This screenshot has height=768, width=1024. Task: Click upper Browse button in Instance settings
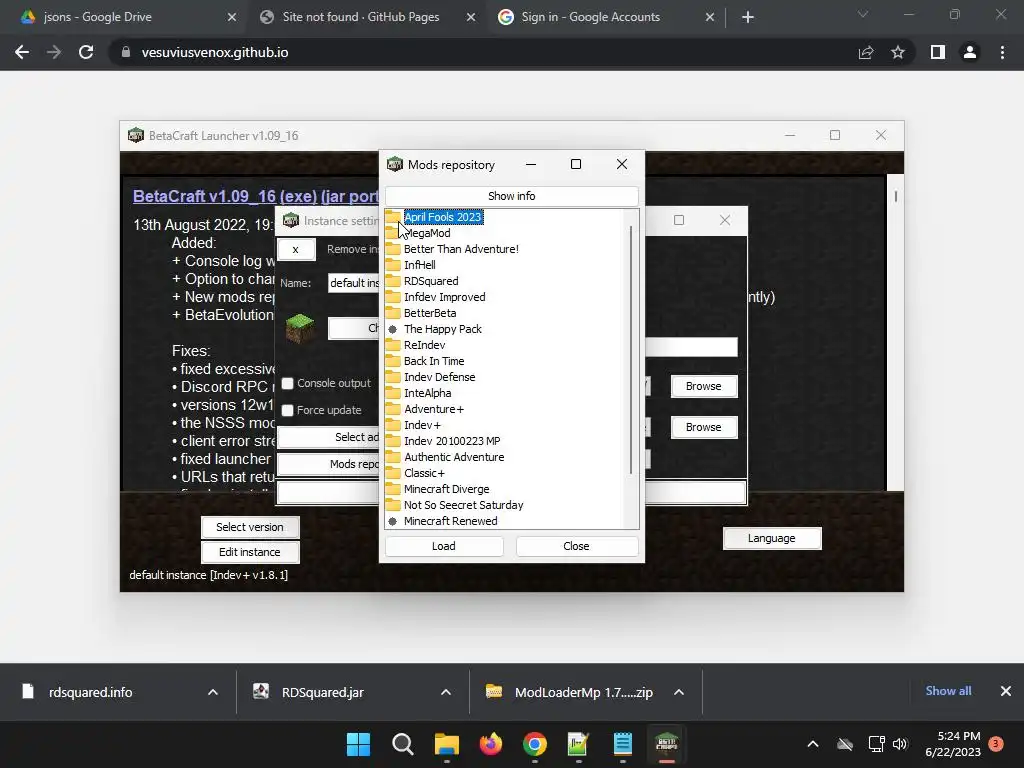click(x=703, y=386)
